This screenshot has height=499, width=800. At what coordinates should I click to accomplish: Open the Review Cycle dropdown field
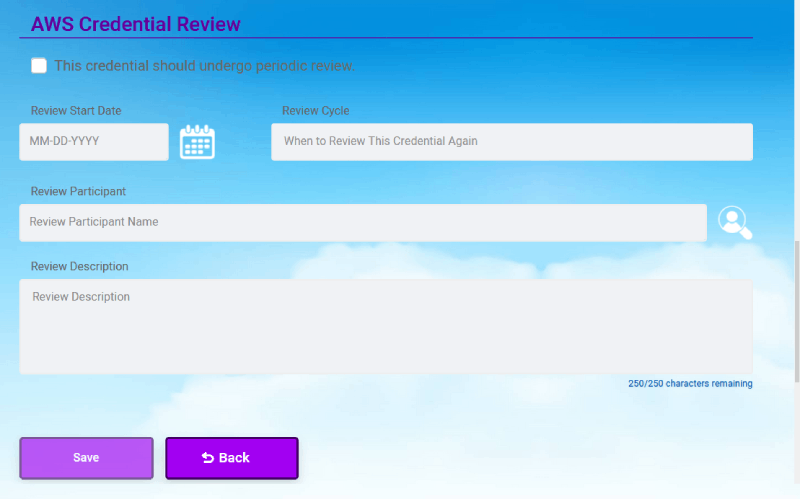tap(512, 142)
